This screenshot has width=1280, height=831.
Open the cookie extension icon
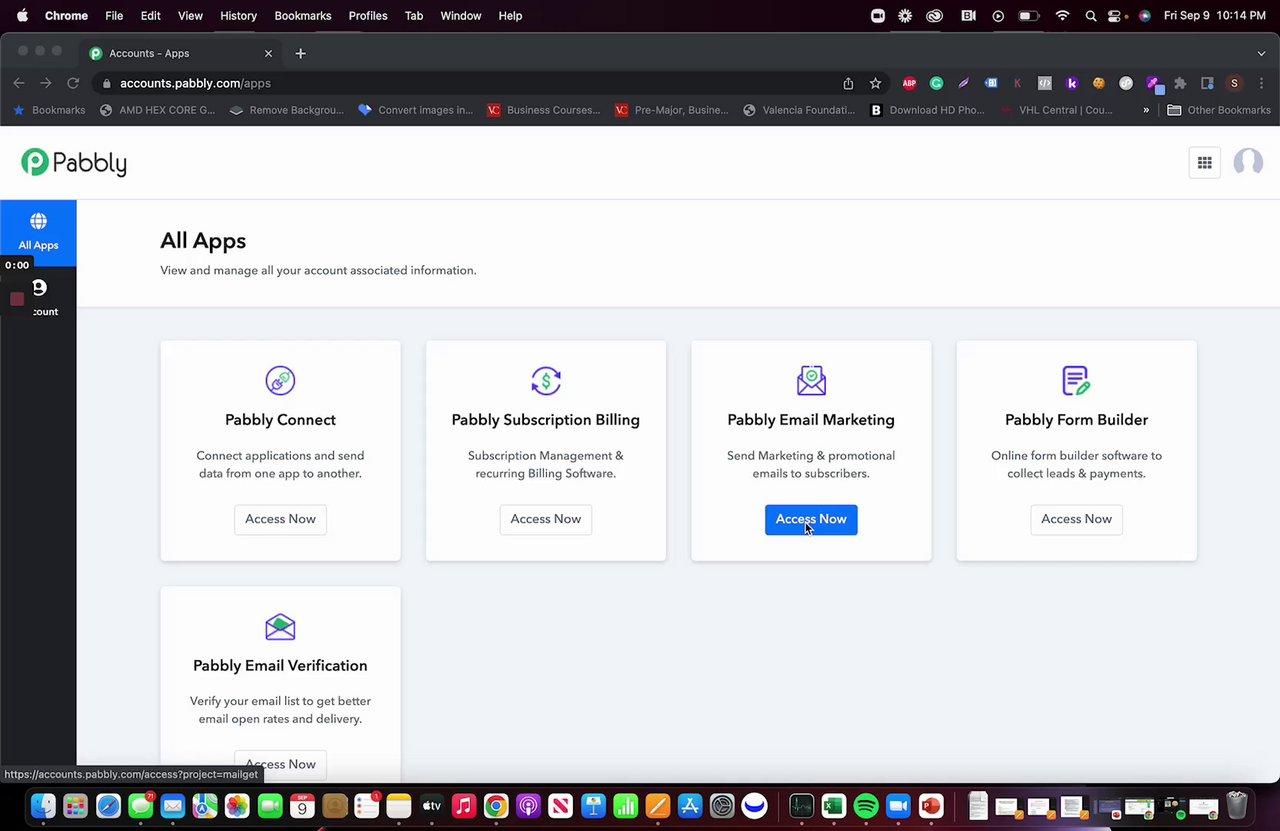(x=1099, y=84)
